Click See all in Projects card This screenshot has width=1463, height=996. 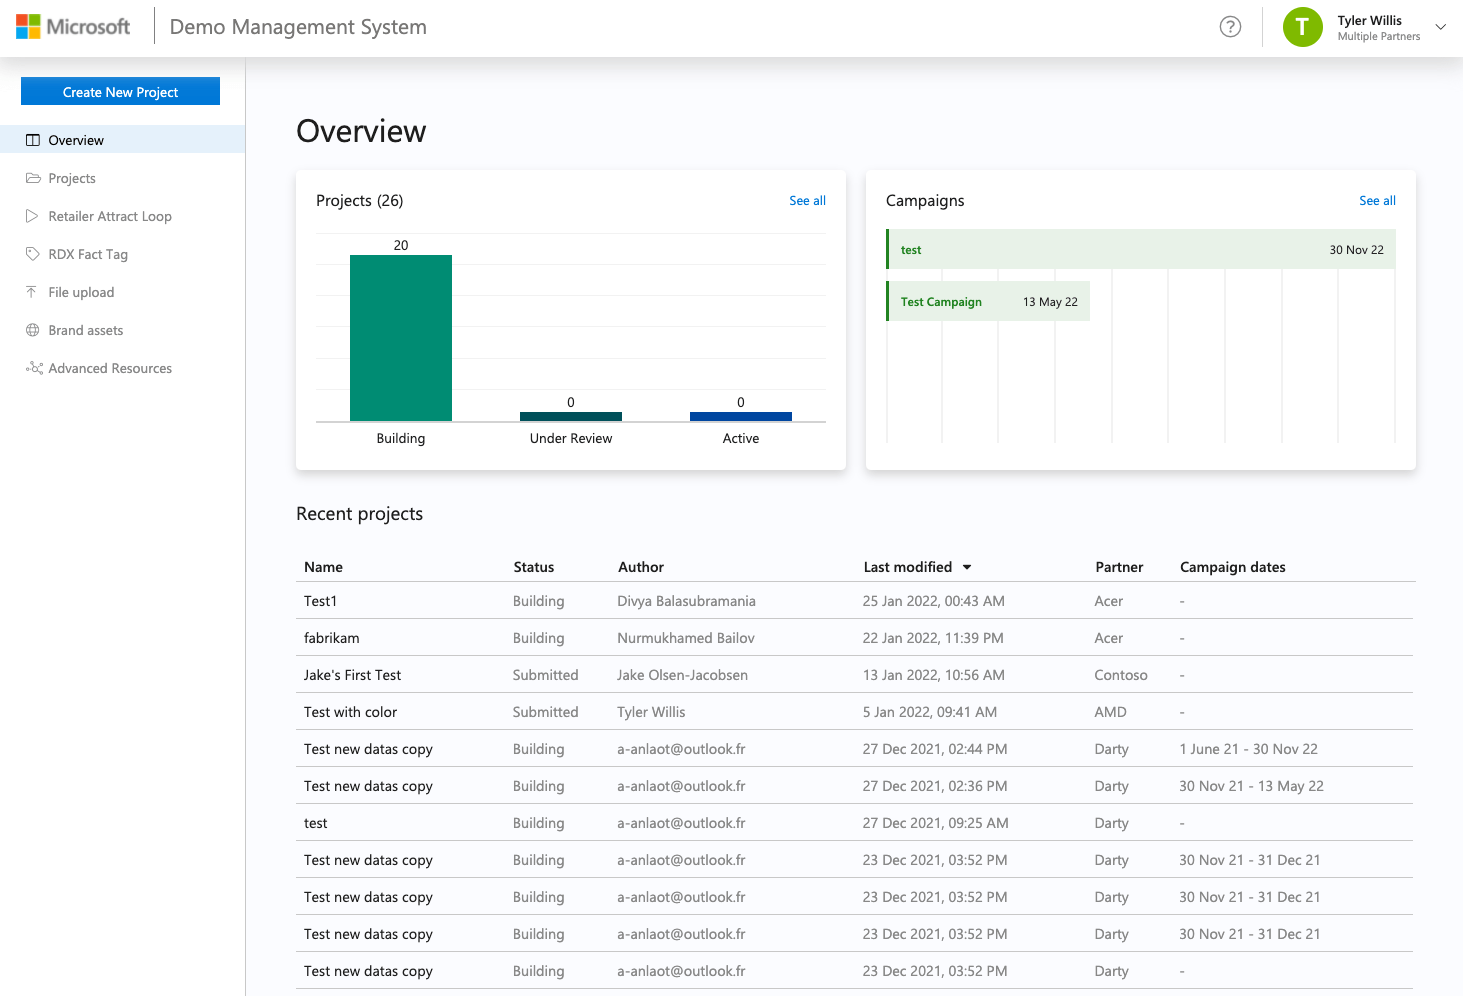click(807, 201)
